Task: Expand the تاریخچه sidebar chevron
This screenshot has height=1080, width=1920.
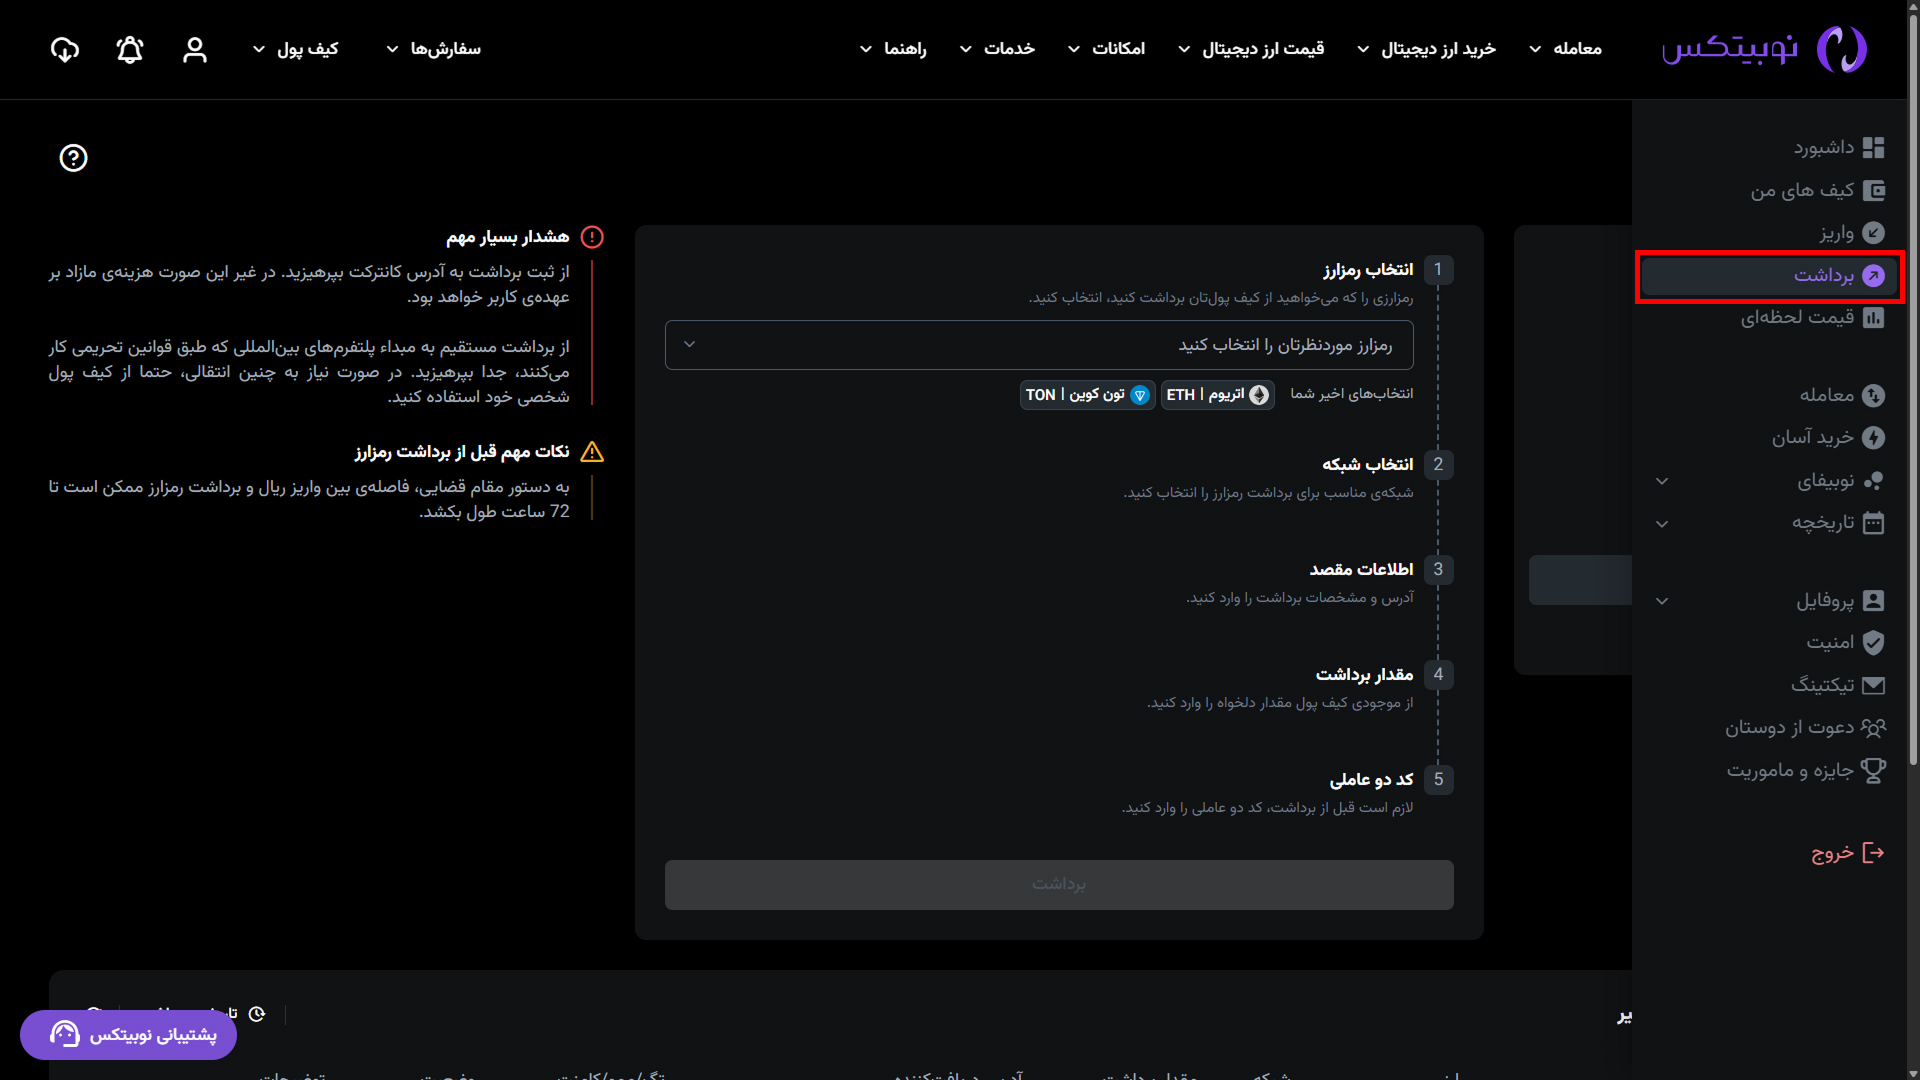Action: click(1662, 524)
